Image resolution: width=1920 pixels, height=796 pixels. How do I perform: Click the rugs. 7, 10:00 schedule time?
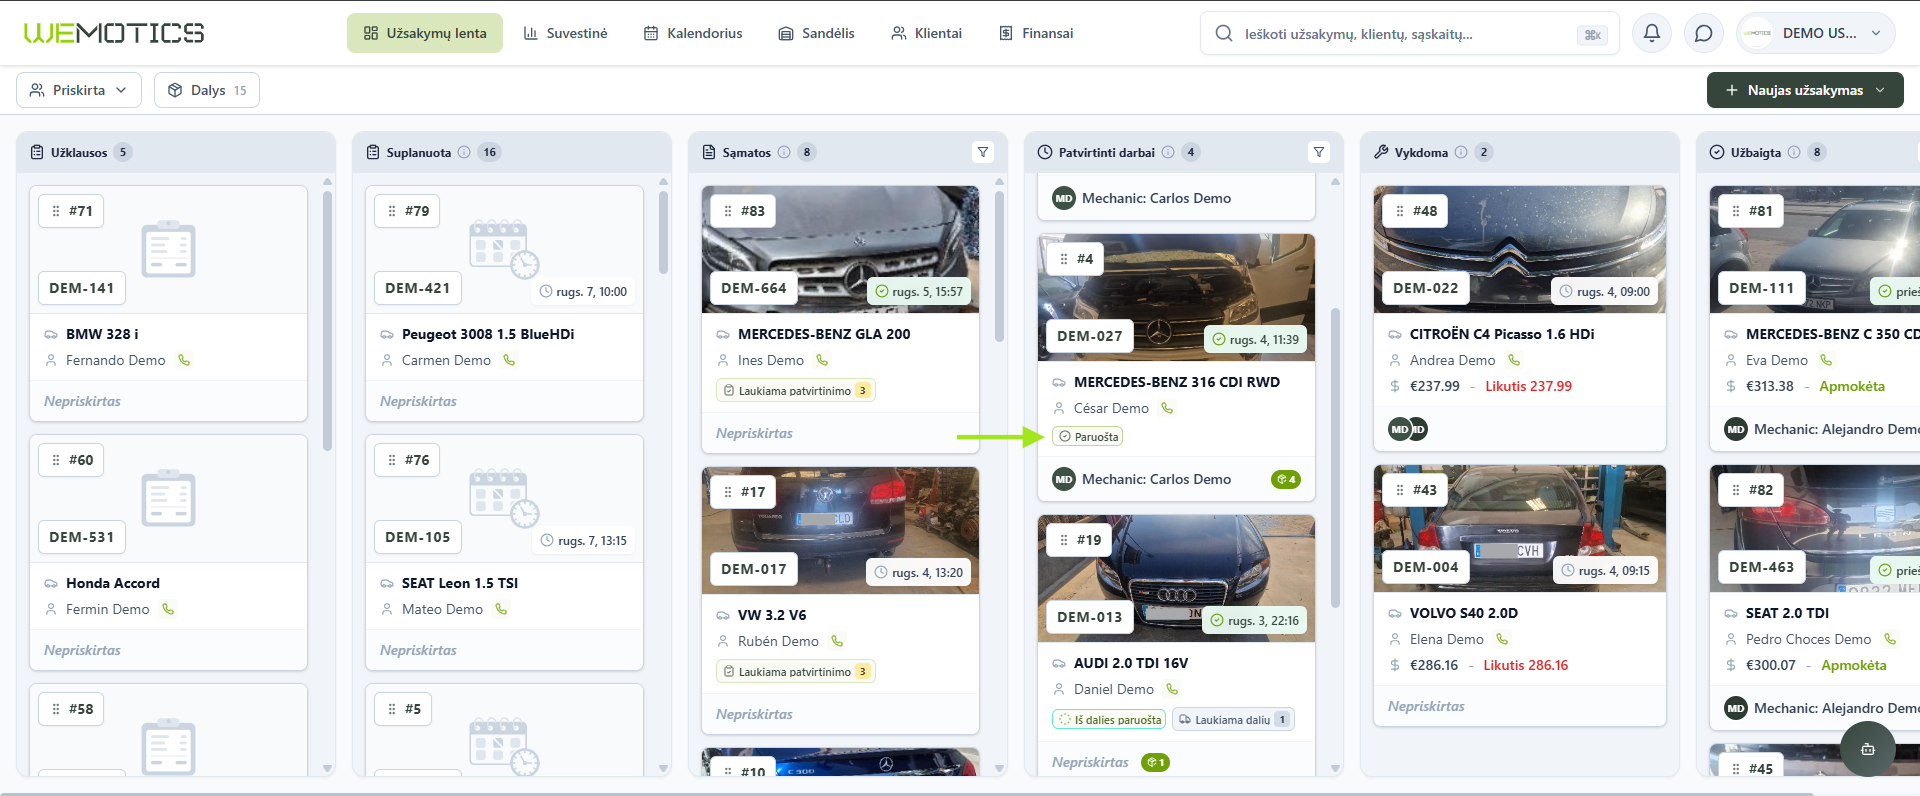pos(583,292)
